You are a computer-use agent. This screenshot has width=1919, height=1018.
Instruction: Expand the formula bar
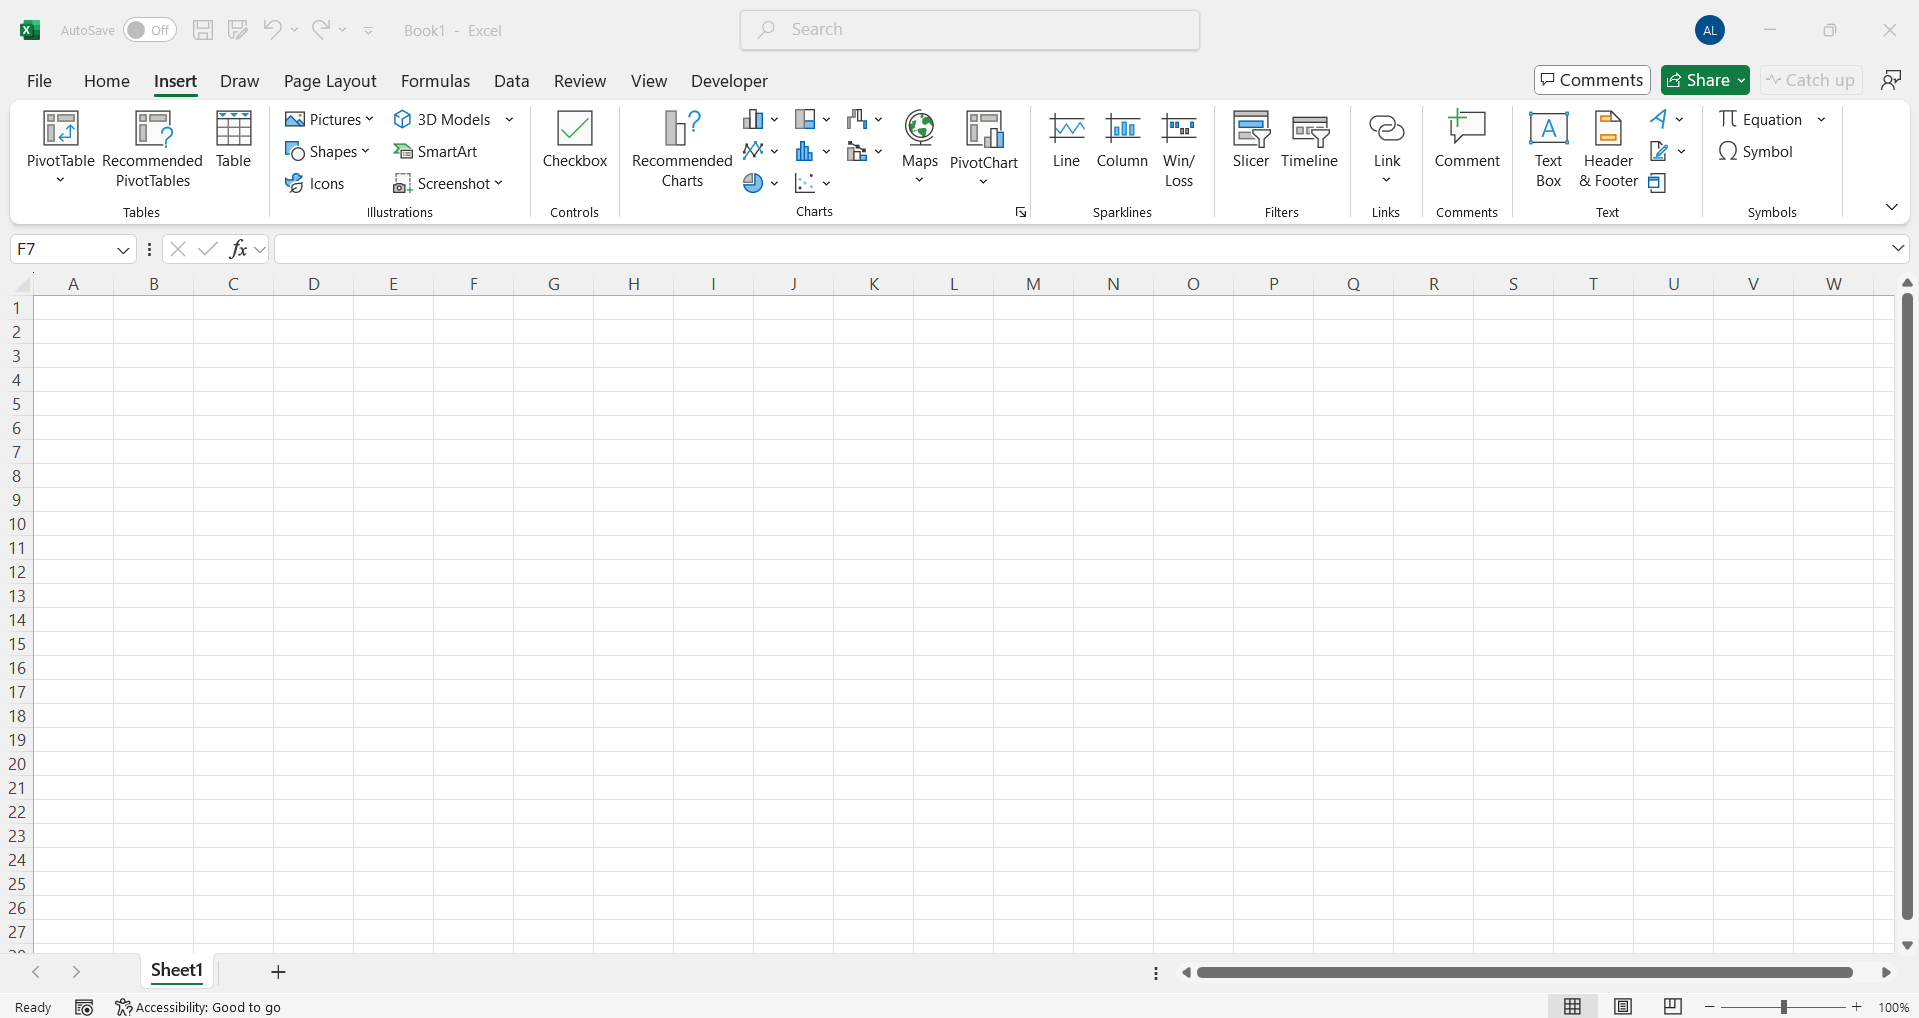(1898, 248)
